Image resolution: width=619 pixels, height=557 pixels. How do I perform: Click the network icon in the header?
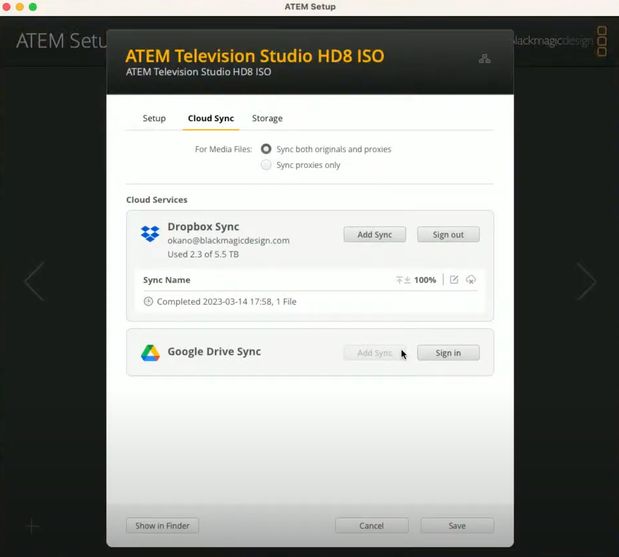(484, 58)
